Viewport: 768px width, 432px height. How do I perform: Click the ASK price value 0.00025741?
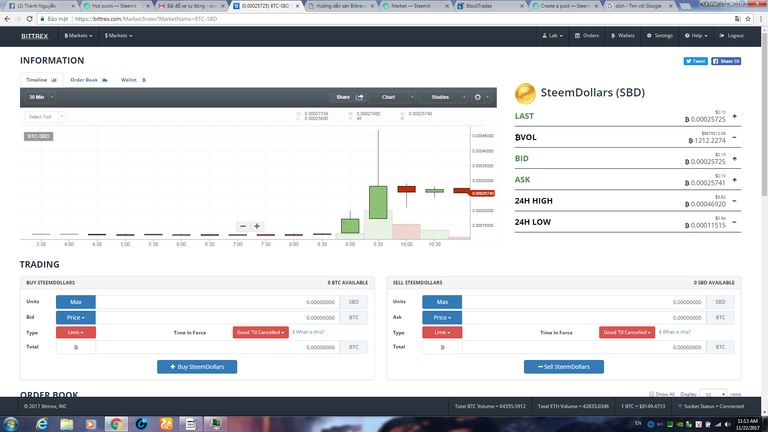[705, 183]
